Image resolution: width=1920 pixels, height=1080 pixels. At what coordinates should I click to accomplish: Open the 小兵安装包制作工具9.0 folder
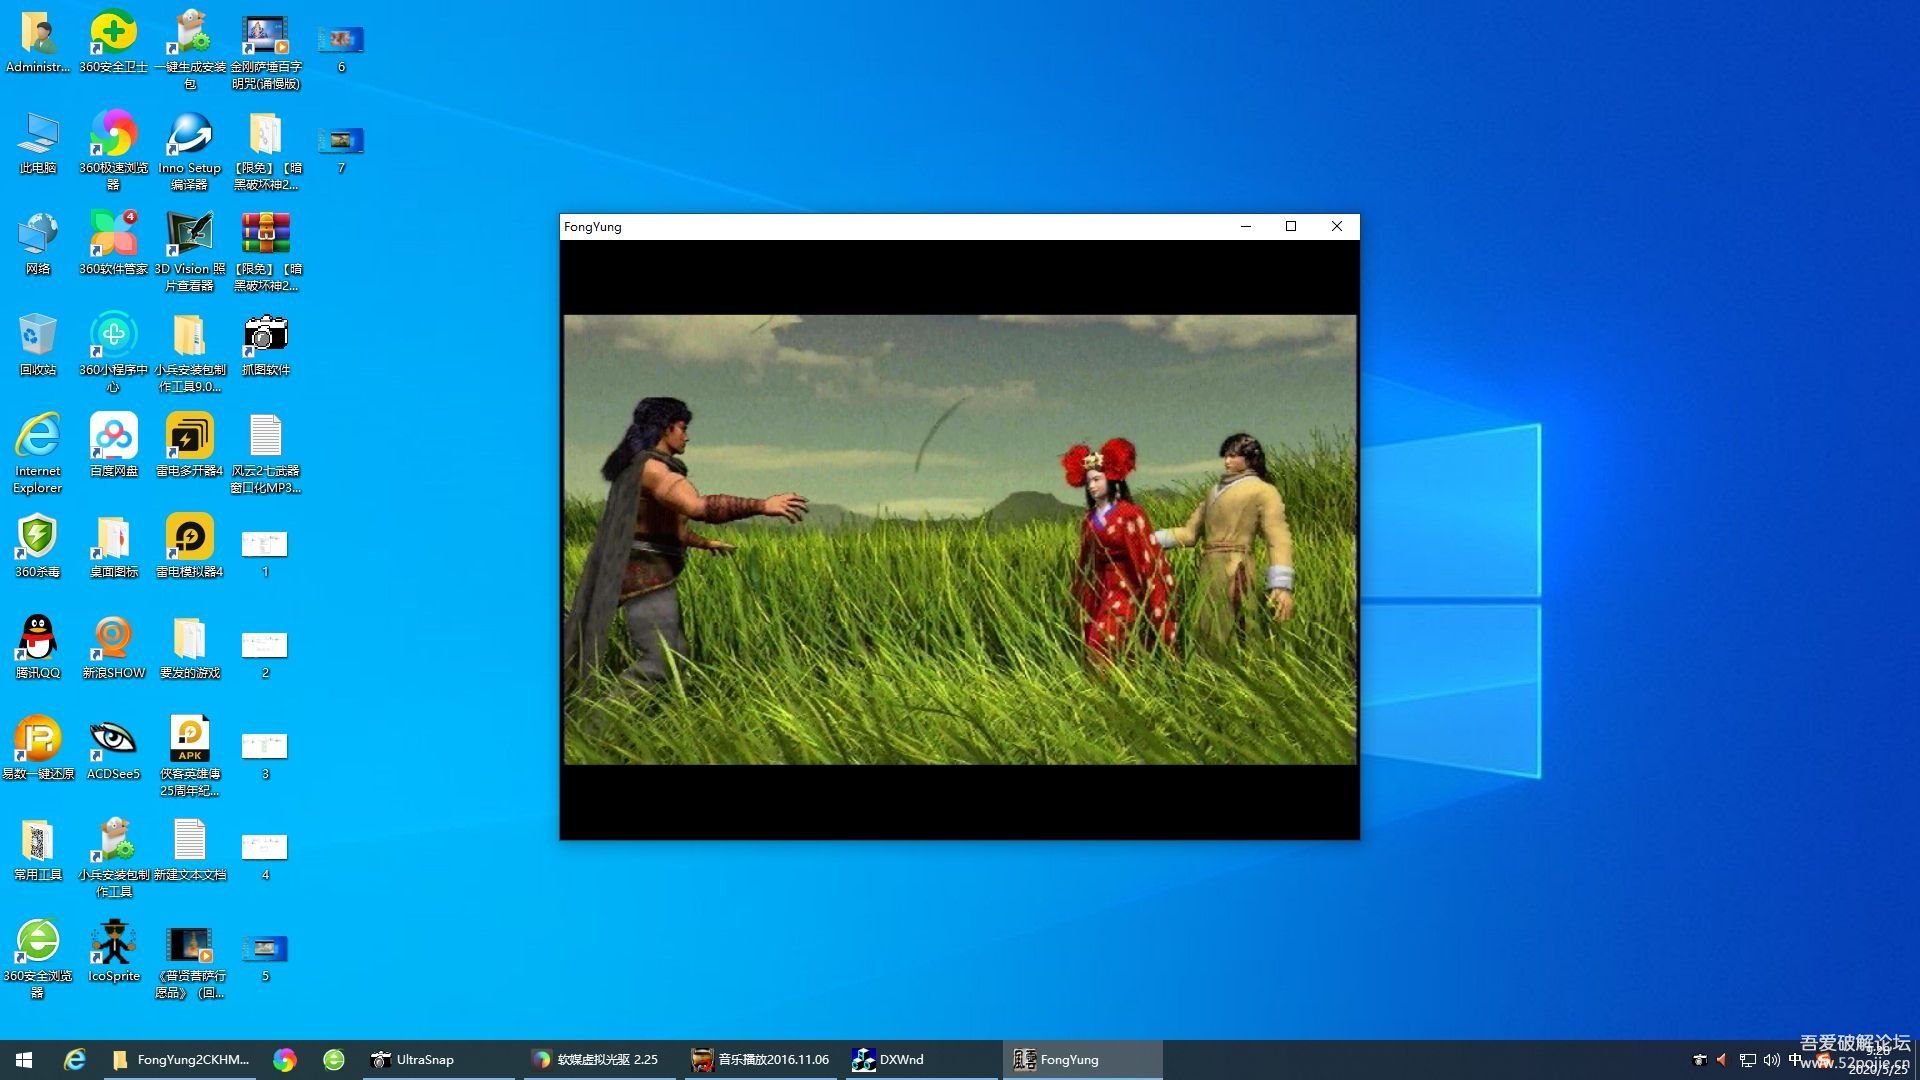pos(190,352)
